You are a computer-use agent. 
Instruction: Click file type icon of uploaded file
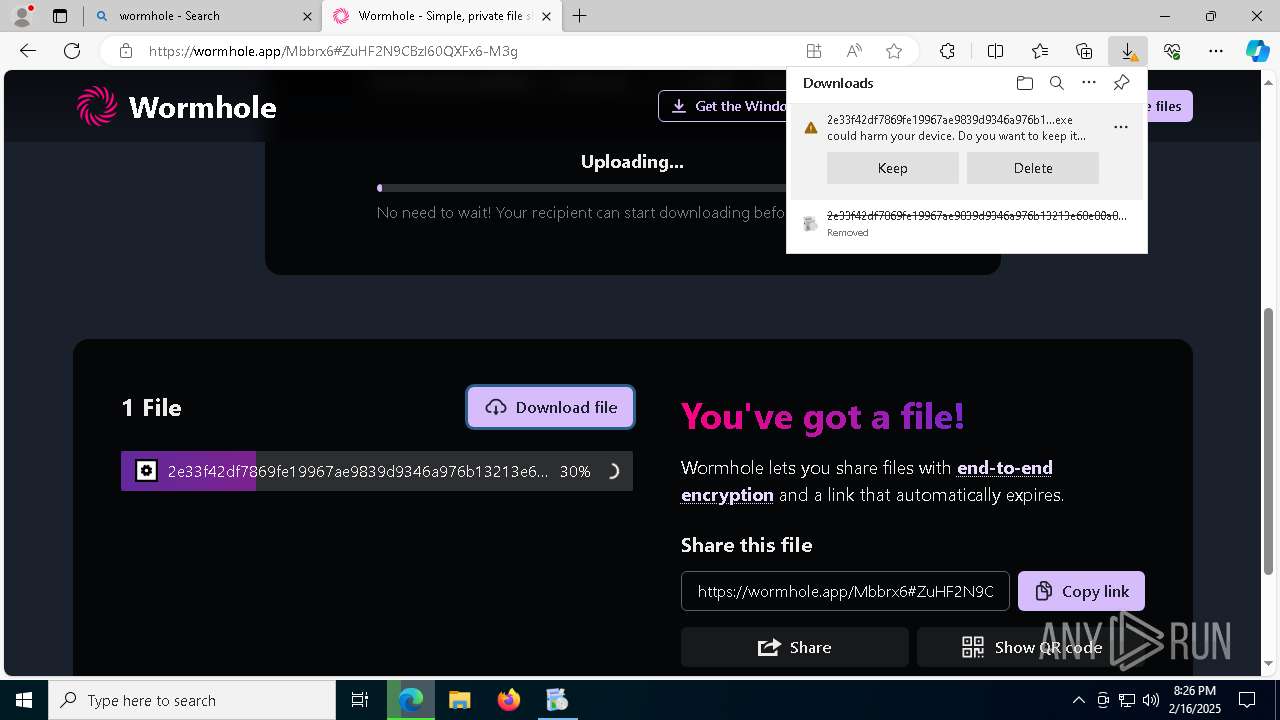(x=146, y=471)
